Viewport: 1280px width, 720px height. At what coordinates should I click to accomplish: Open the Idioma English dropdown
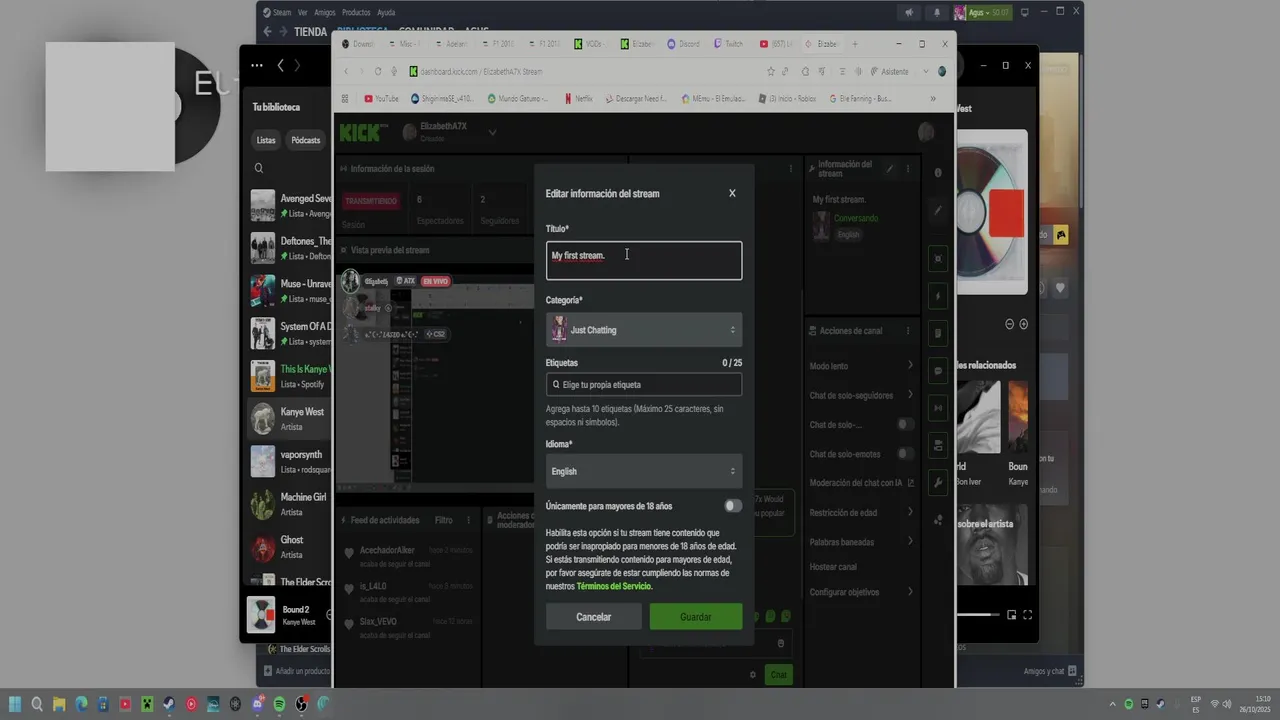(644, 471)
